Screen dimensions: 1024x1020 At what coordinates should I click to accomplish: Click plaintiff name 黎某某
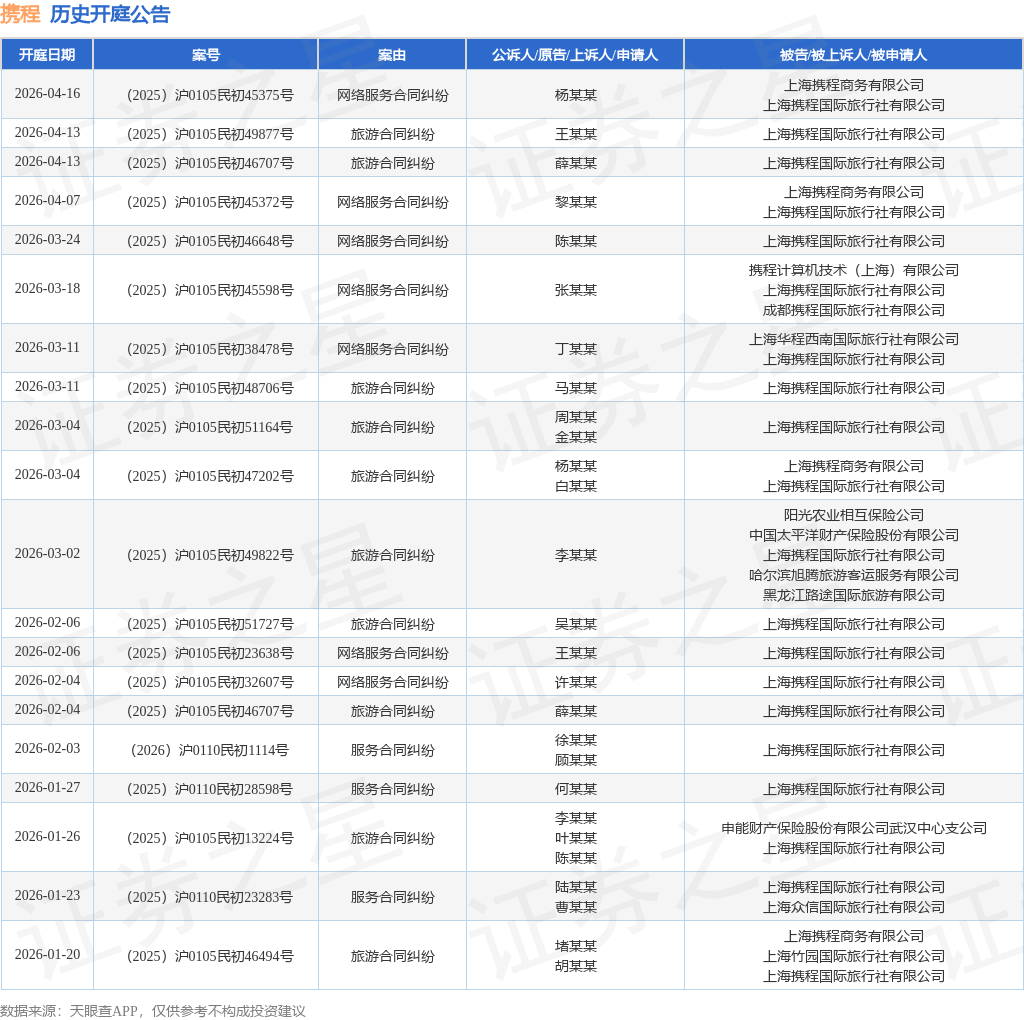pos(575,202)
